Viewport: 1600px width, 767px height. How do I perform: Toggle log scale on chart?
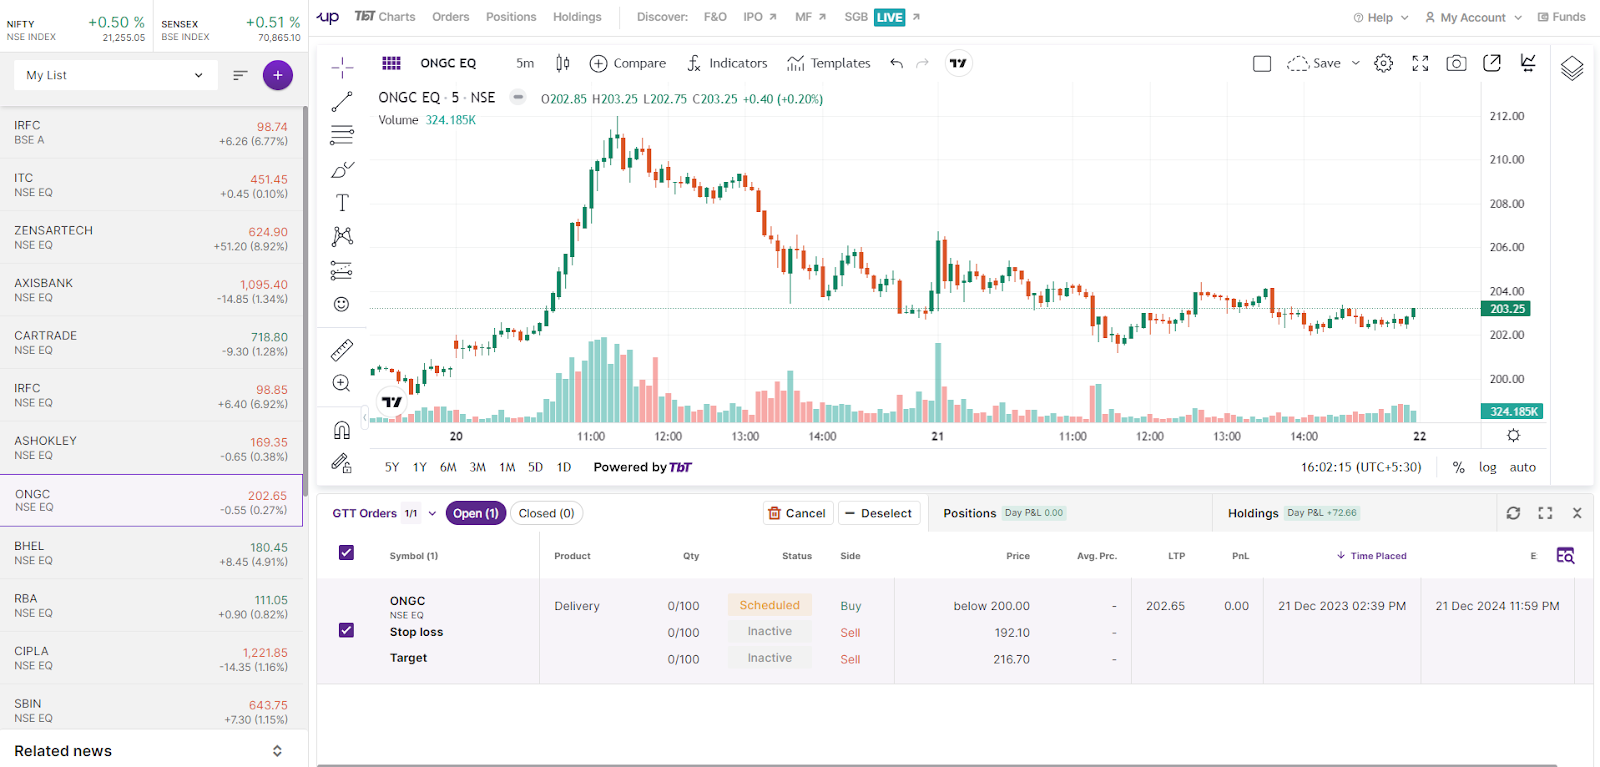(1488, 467)
